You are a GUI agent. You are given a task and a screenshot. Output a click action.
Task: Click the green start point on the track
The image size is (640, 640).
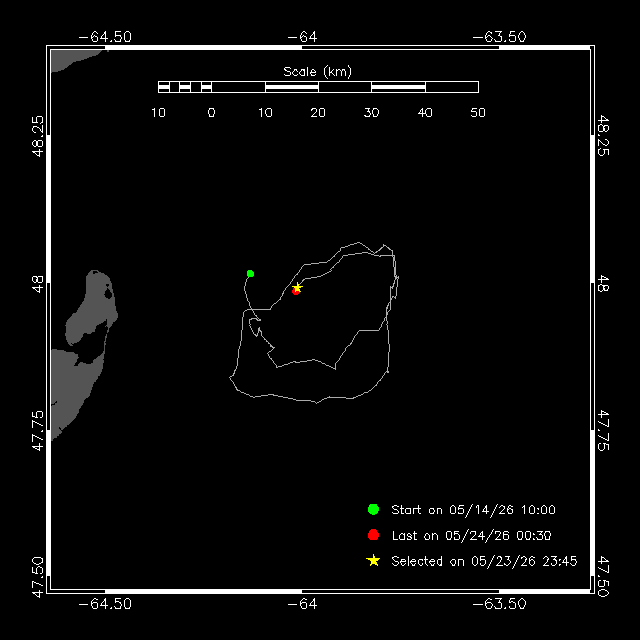(x=250, y=273)
